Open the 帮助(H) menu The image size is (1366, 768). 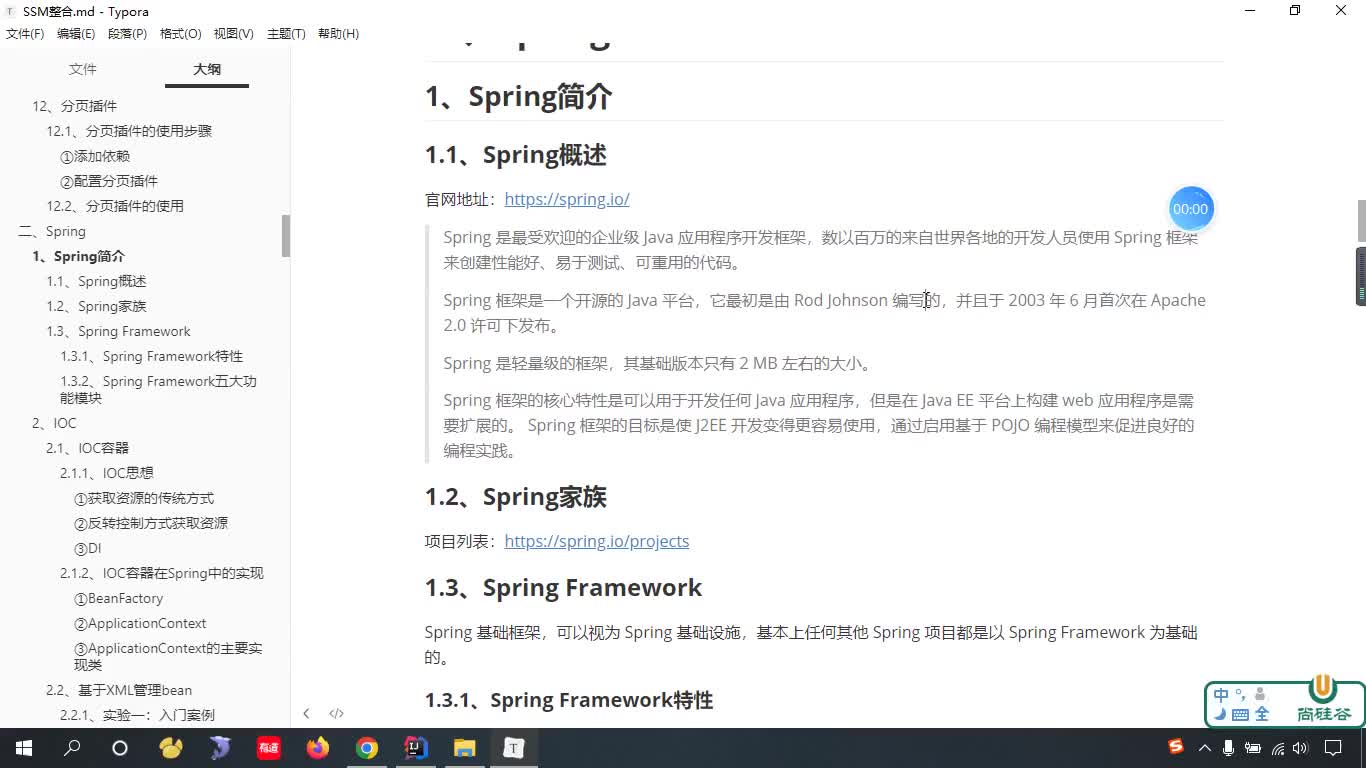[338, 33]
